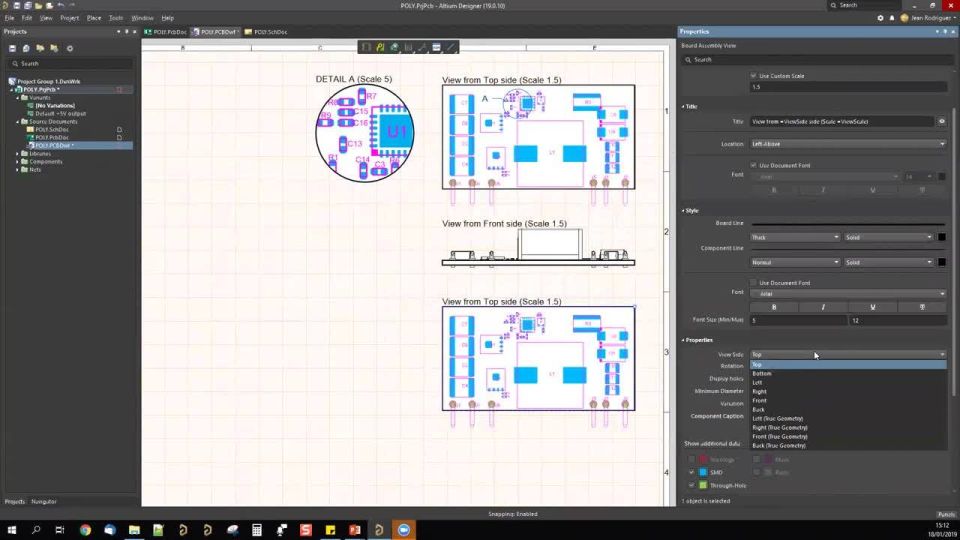Click the Panels button in status bar
The image size is (960, 540).
point(946,515)
